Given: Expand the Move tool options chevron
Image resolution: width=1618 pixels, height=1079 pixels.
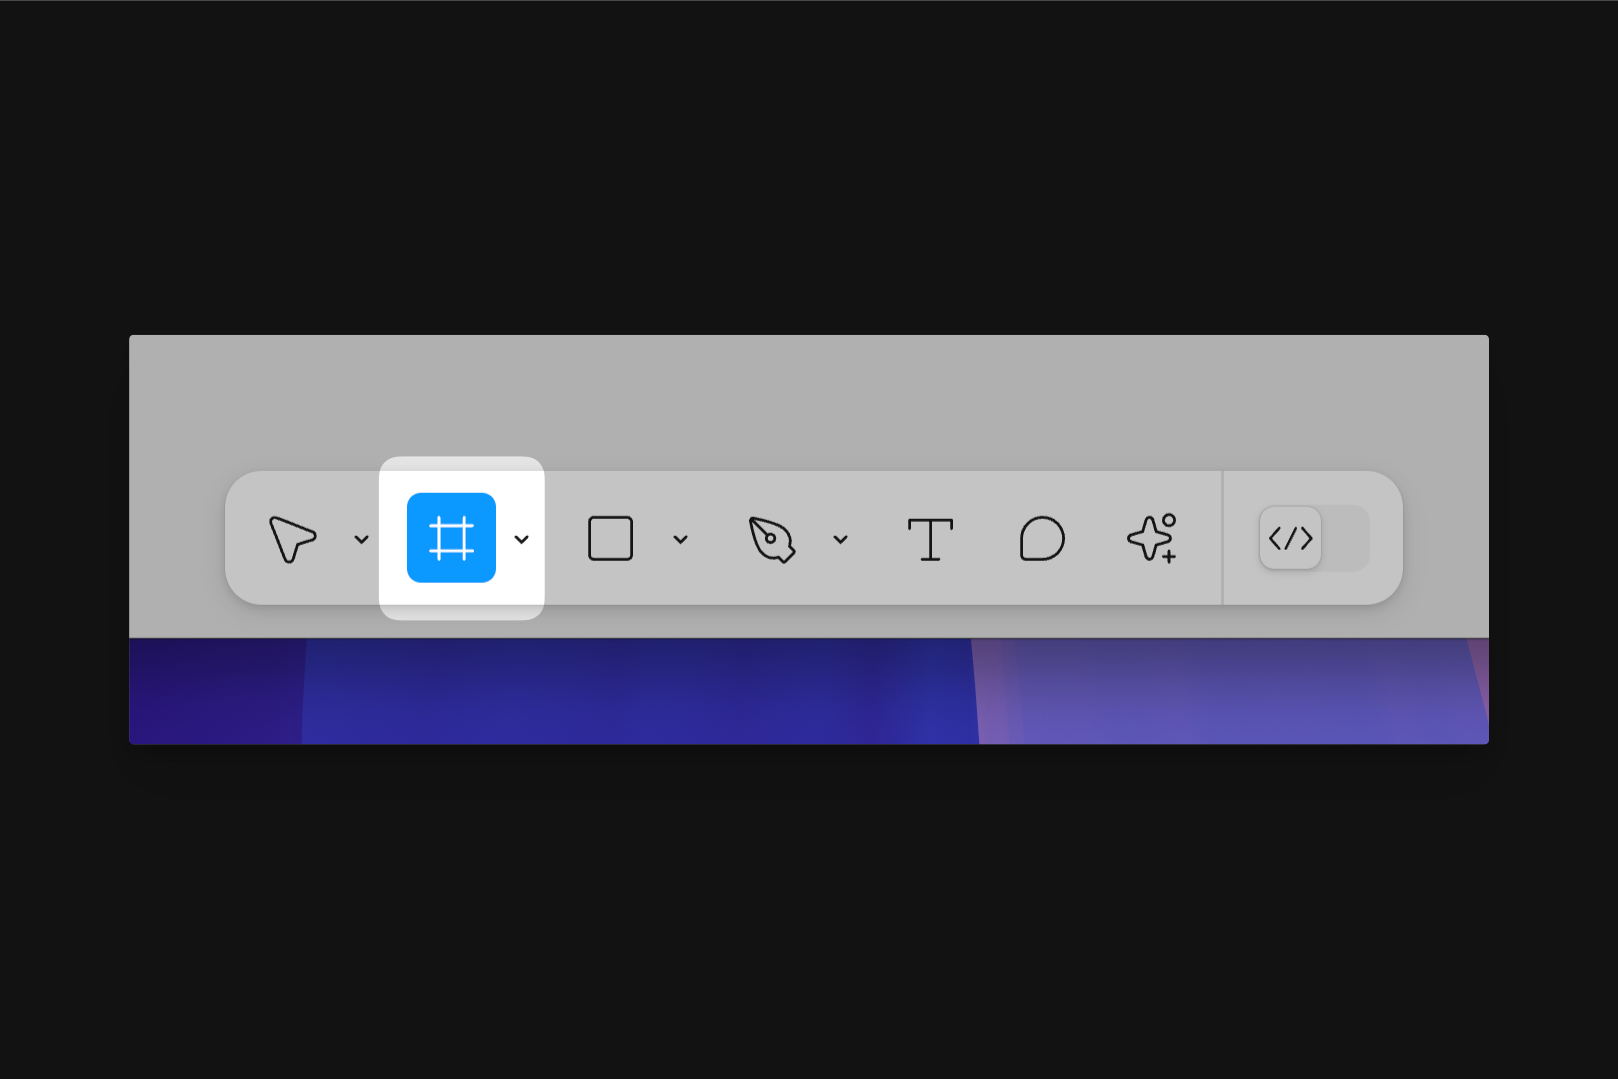Looking at the screenshot, I should pyautogui.click(x=361, y=540).
